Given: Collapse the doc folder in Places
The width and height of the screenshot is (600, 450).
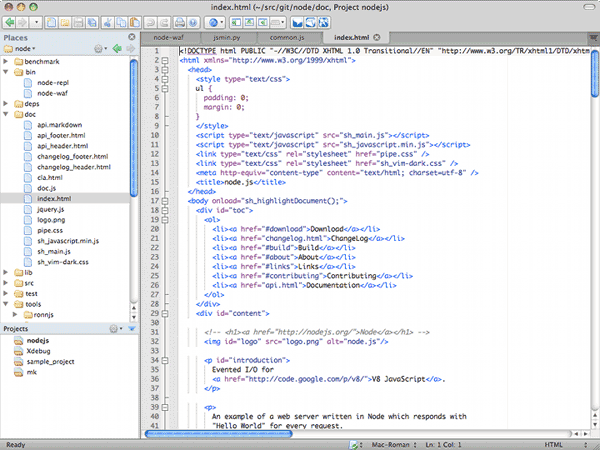Looking at the screenshot, I should 6,114.
